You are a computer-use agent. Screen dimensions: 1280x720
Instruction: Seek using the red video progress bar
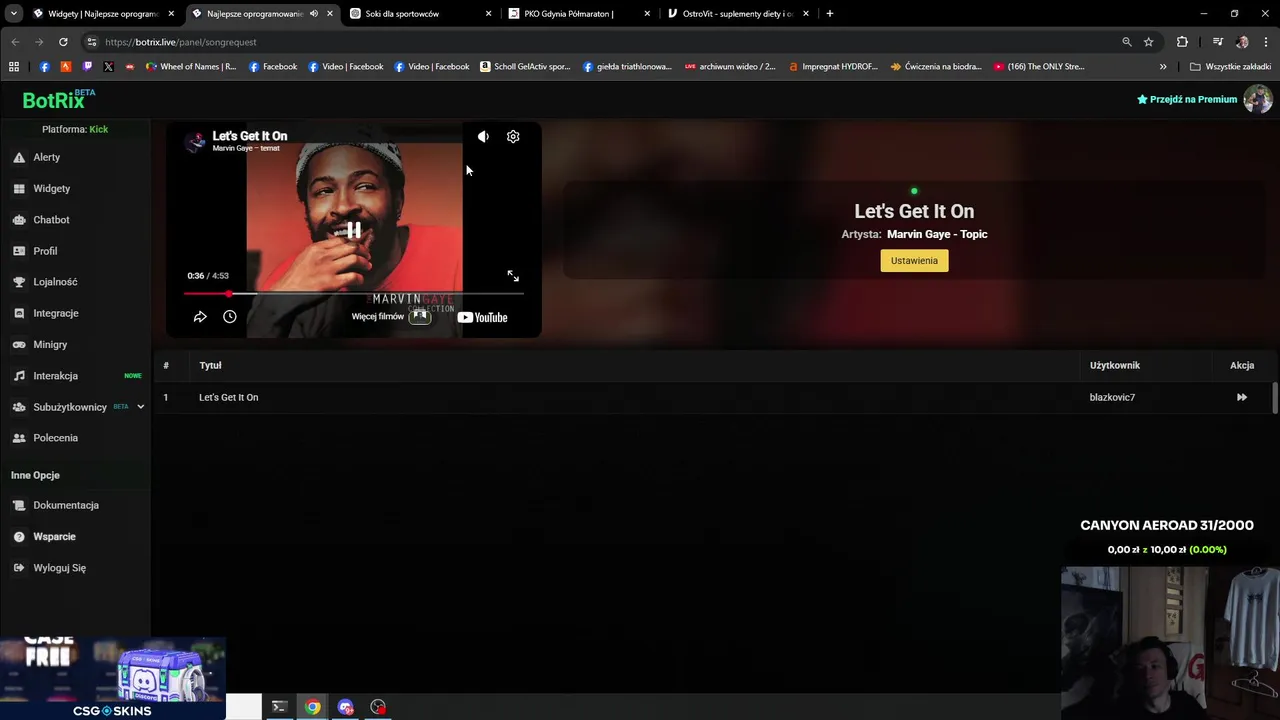(x=353, y=294)
